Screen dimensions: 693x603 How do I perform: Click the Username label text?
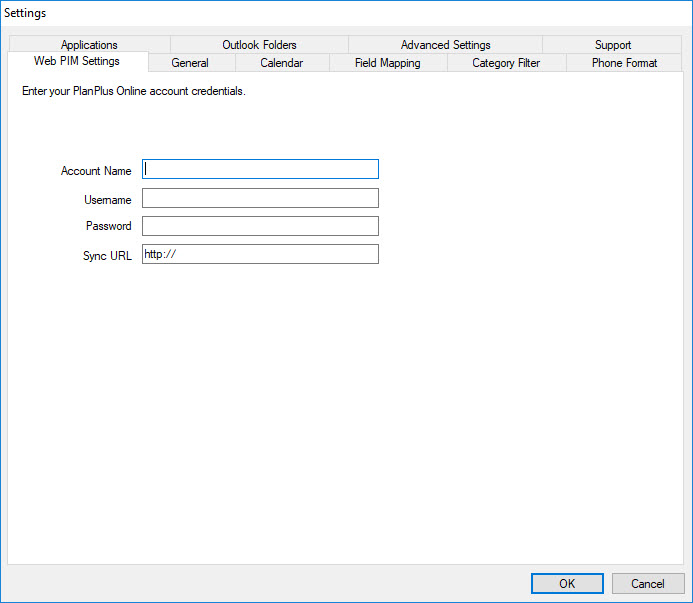point(108,200)
